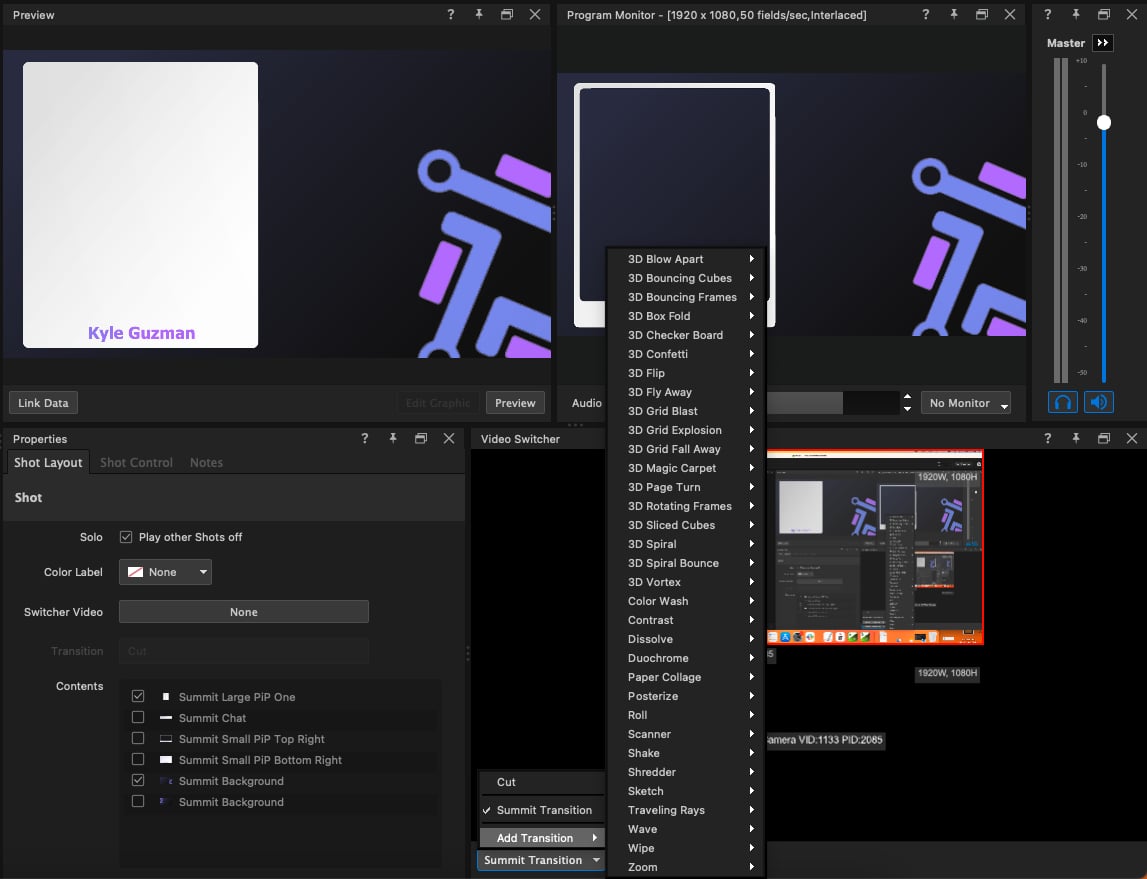Click the Switcher Video None button
Screen dimensions: 1147x879
point(244,612)
